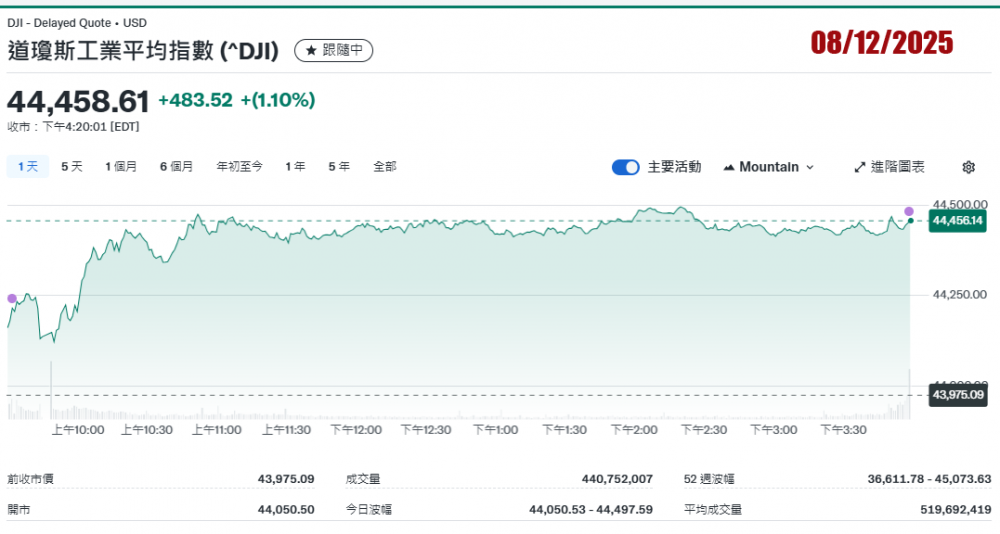Click the star icon in follow button
Viewport: 1000px width, 534px height.
tap(311, 50)
